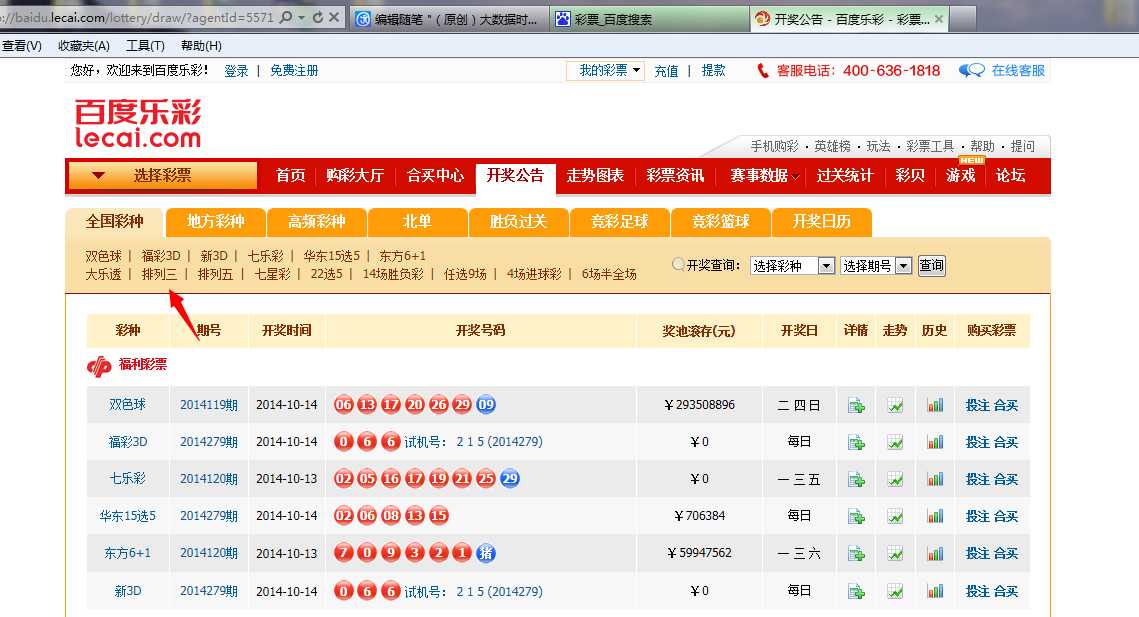Click the 百度乐彩 lecai.com logo
The width and height of the screenshot is (1139, 617).
click(x=138, y=124)
